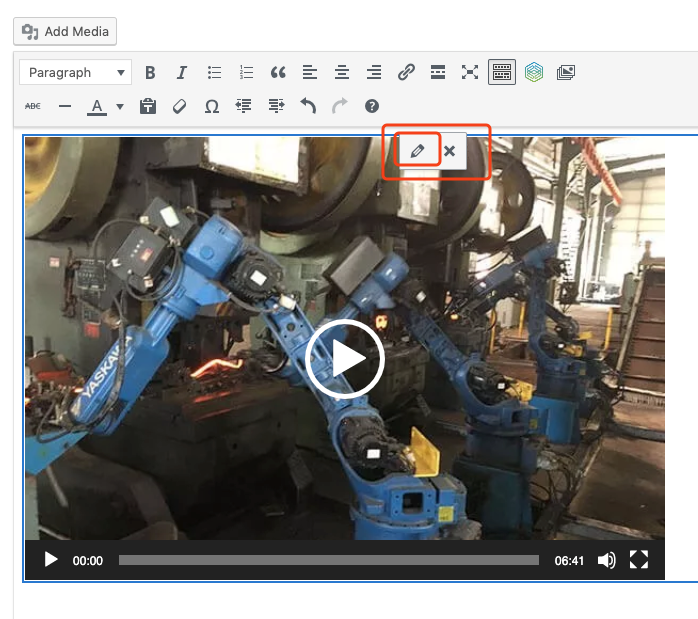
Task: Insert a blockquote
Action: (x=278, y=72)
